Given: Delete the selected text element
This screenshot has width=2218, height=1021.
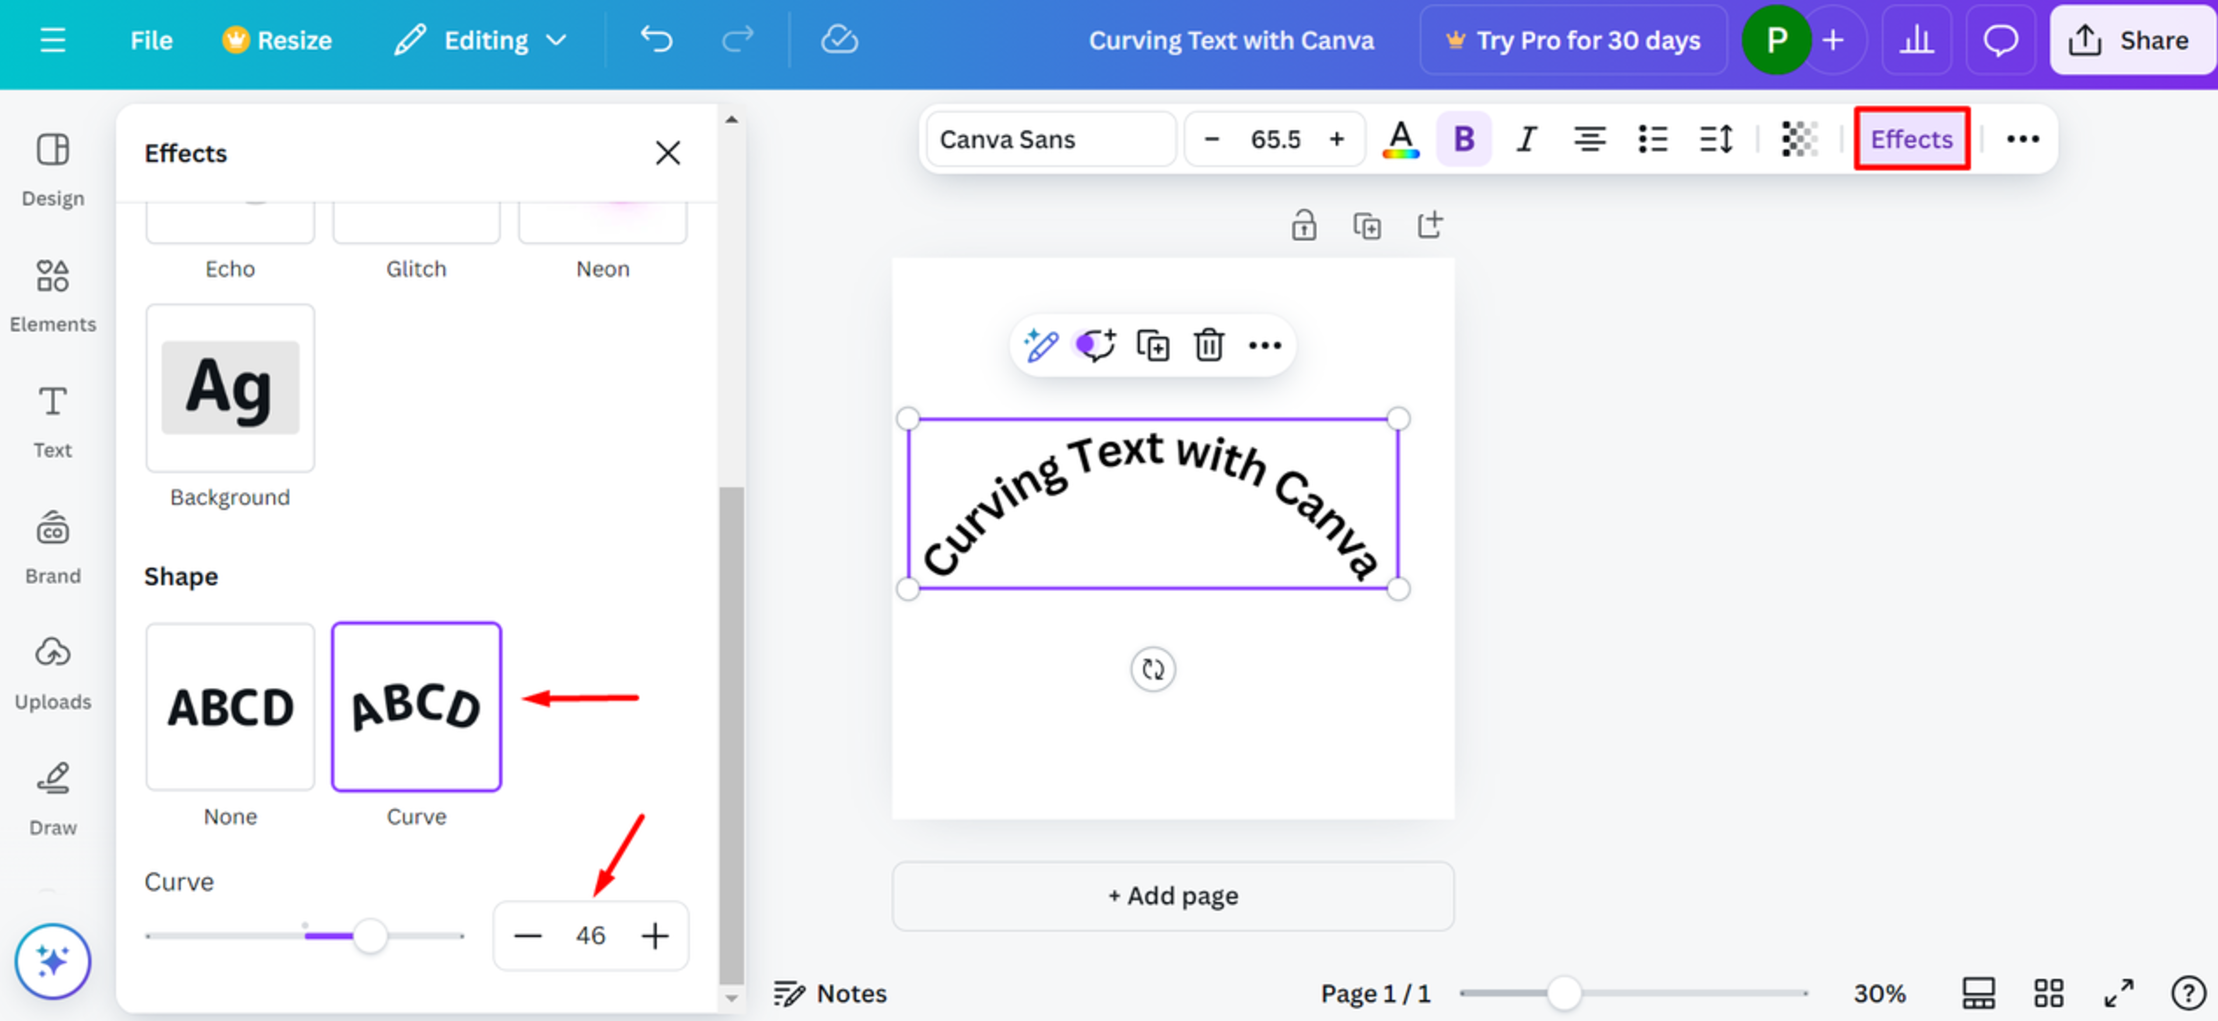Looking at the screenshot, I should (x=1209, y=345).
